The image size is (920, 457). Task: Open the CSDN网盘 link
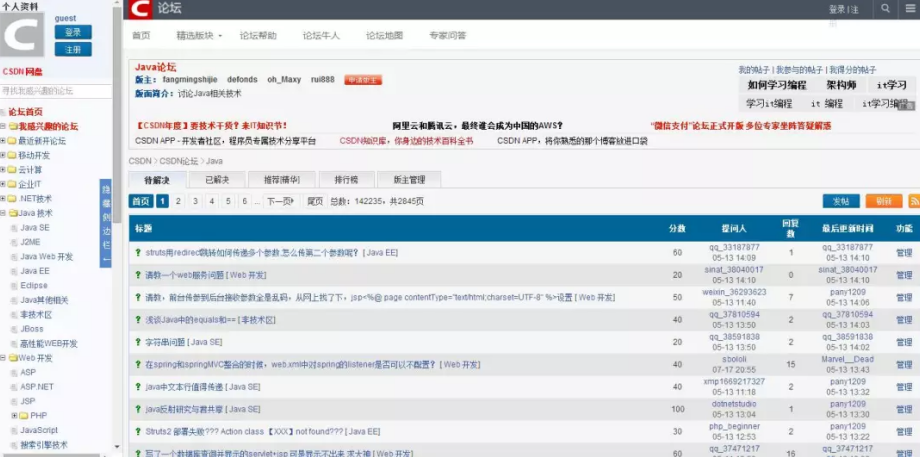pos(22,72)
